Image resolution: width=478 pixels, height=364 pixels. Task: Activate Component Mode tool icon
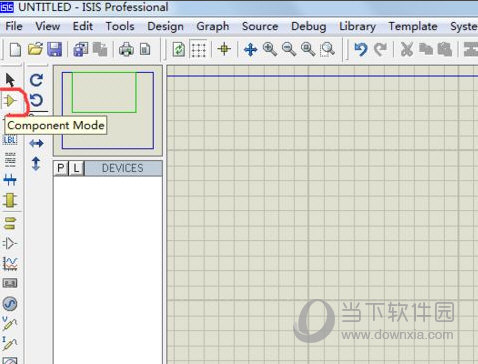click(10, 100)
